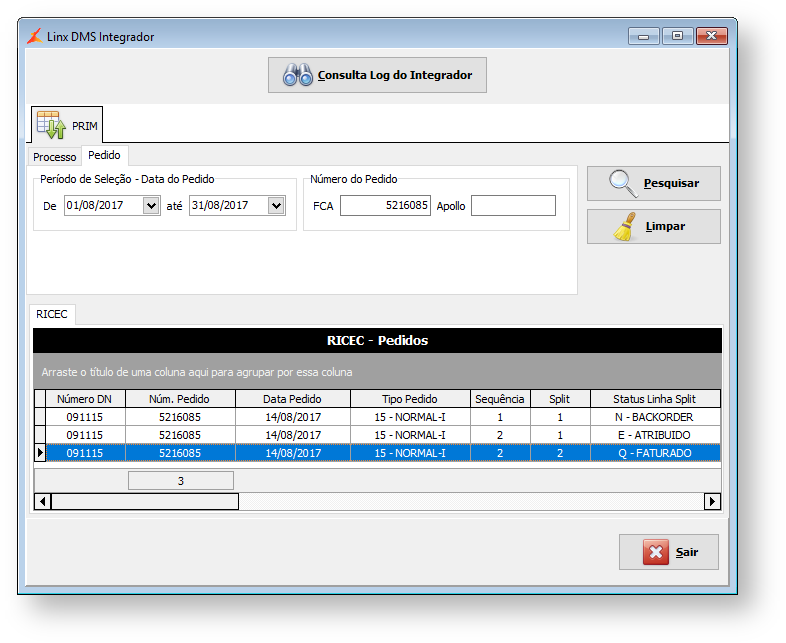Click the Linx DMS orange logo icon

tap(35, 36)
